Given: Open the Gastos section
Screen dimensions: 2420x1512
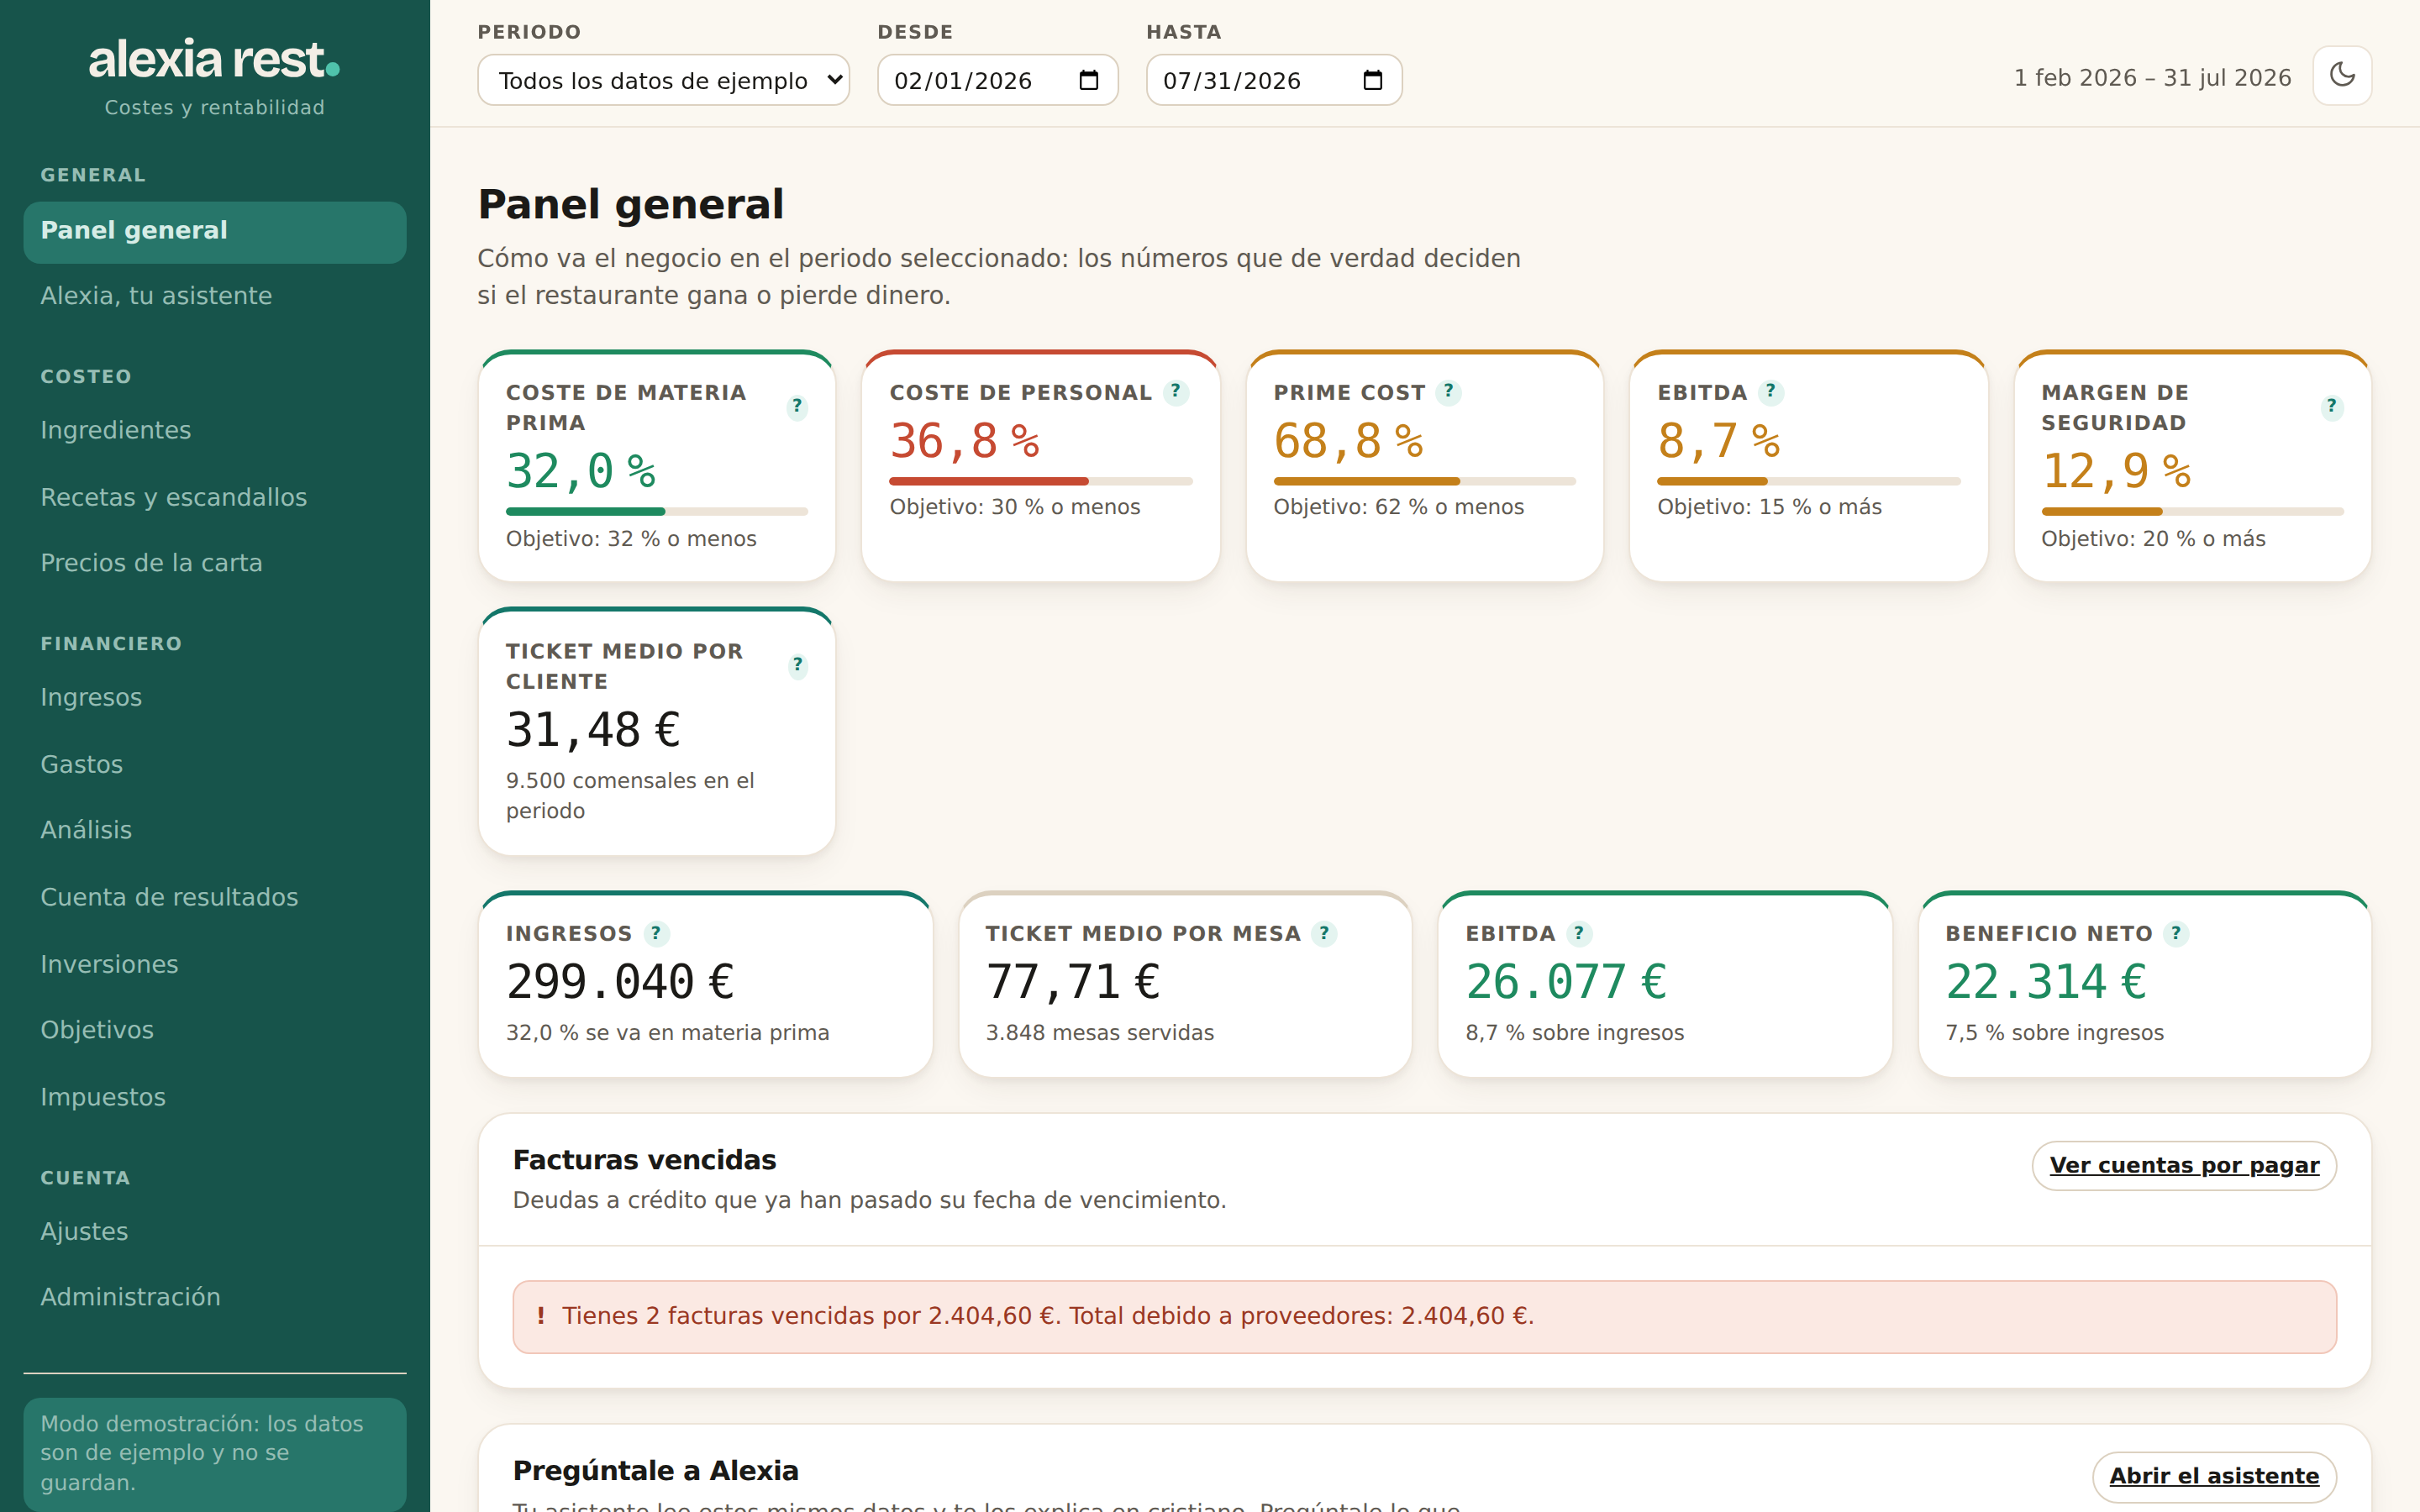Looking at the screenshot, I should pyautogui.click(x=215, y=764).
